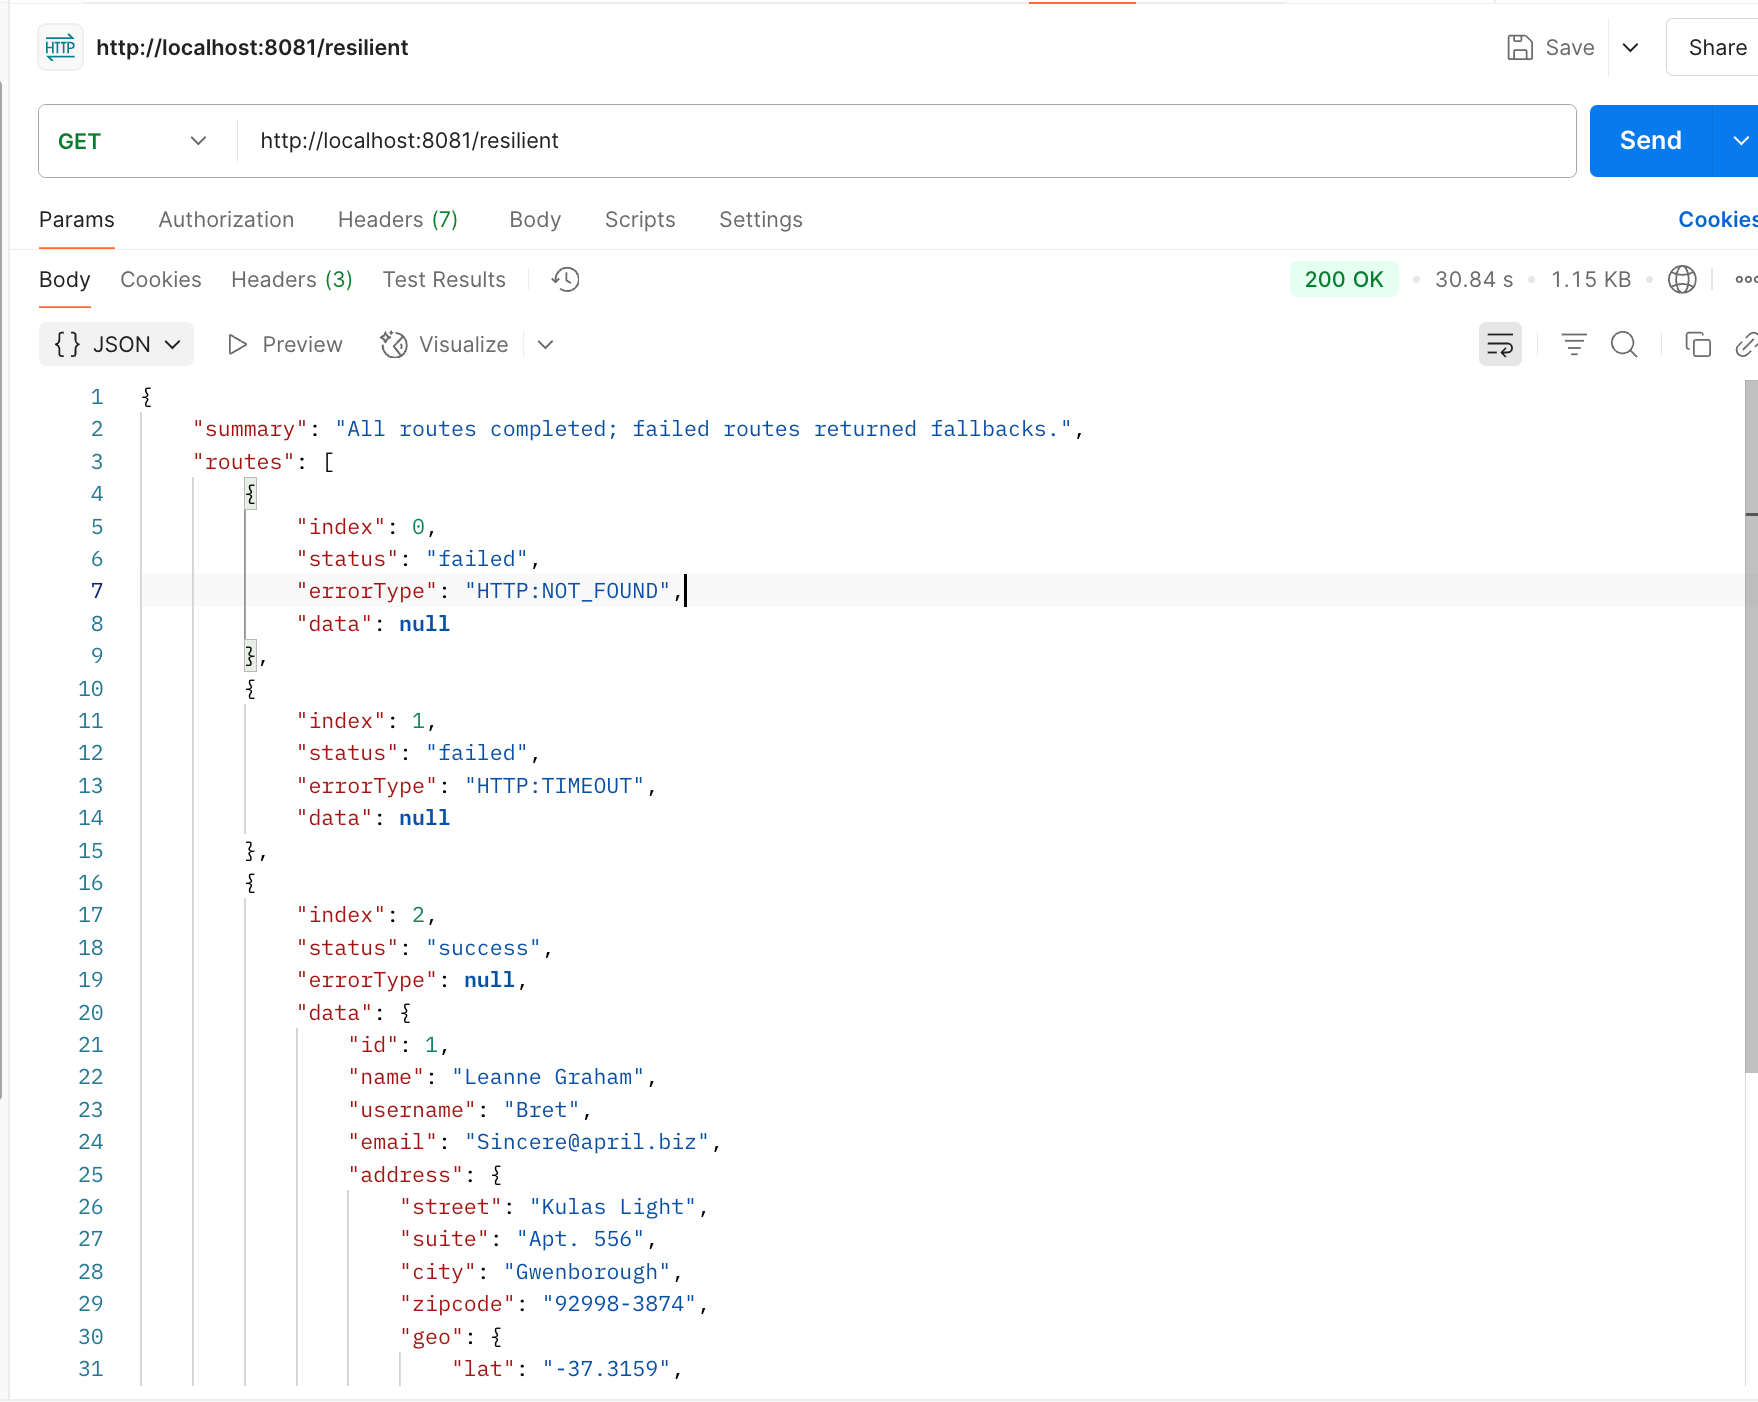Click the network globe icon
1758x1402 pixels.
pyautogui.click(x=1682, y=280)
